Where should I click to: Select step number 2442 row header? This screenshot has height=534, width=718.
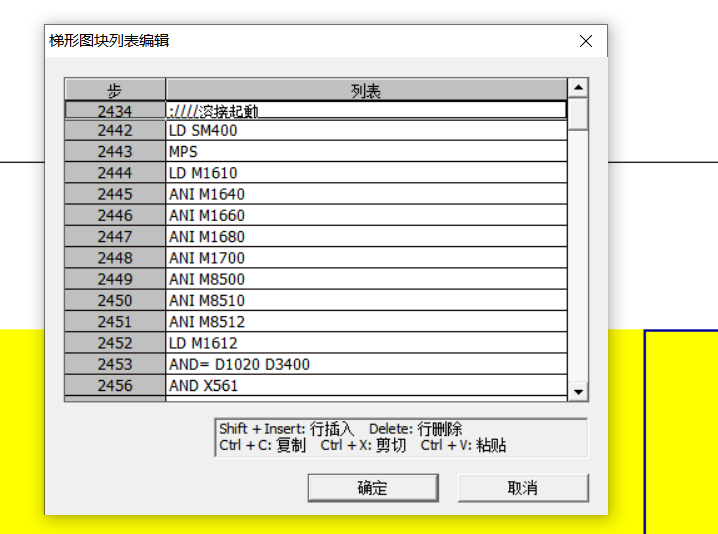point(115,131)
